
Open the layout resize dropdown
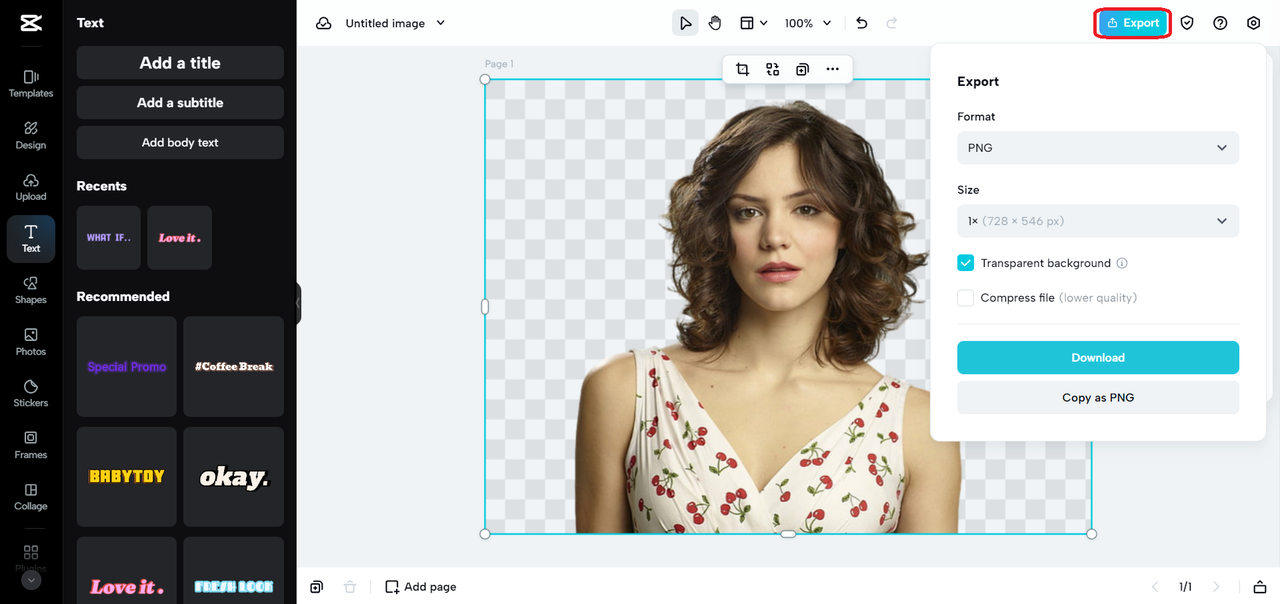pyautogui.click(x=753, y=23)
